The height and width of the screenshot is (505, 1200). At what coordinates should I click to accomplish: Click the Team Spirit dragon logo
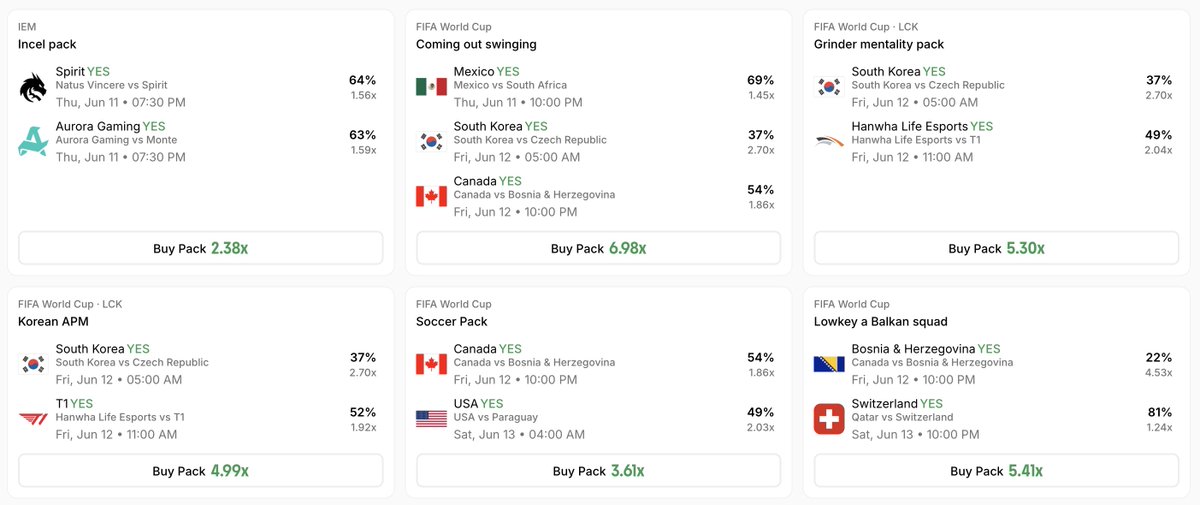coord(33,87)
